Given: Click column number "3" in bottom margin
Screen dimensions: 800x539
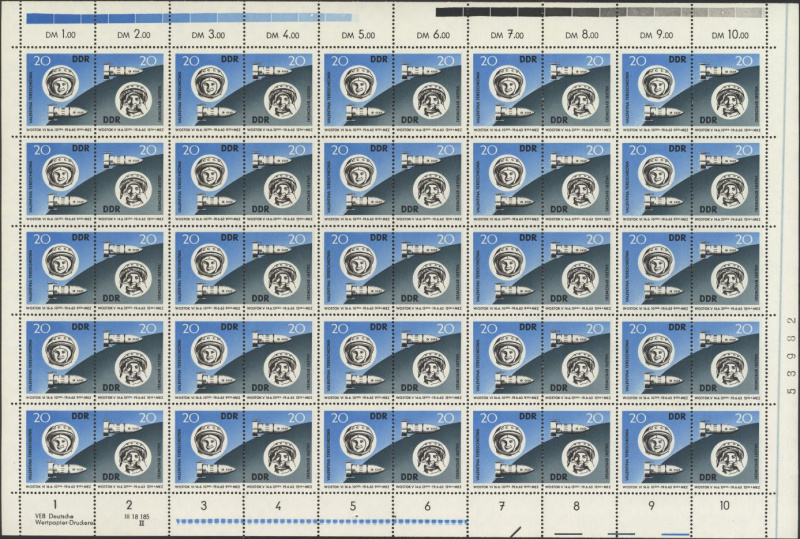Looking at the screenshot, I should point(204,506).
